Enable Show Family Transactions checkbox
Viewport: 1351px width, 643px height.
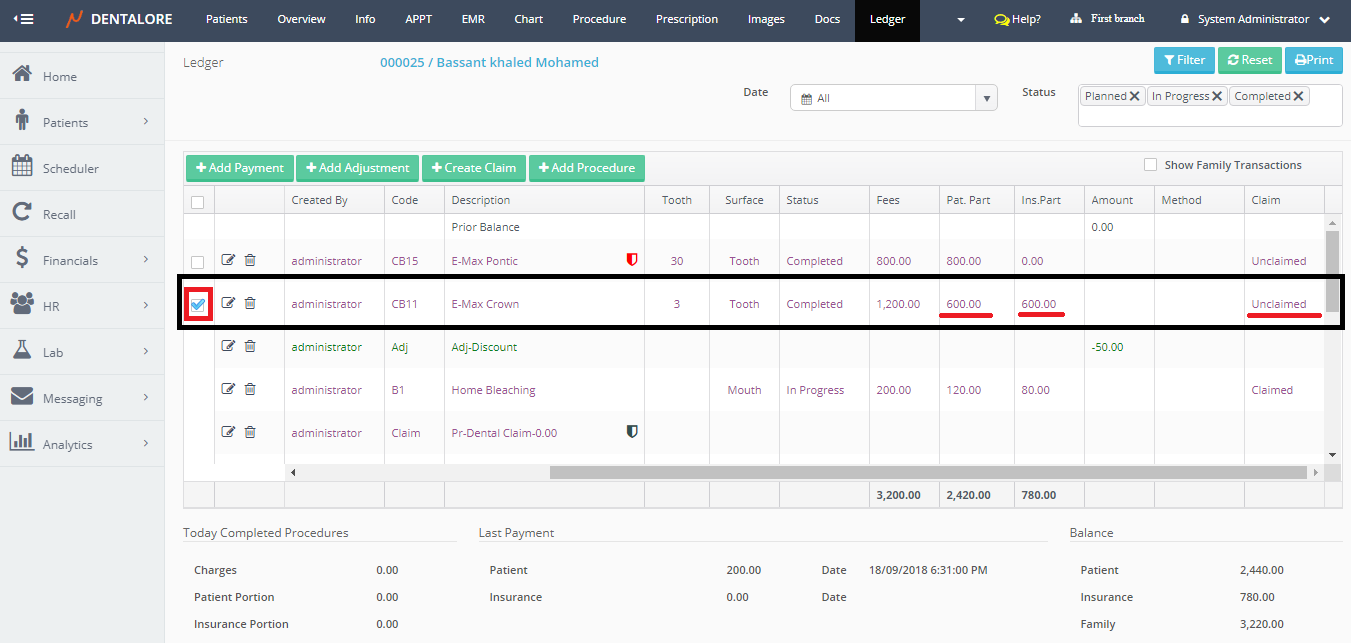point(1150,165)
